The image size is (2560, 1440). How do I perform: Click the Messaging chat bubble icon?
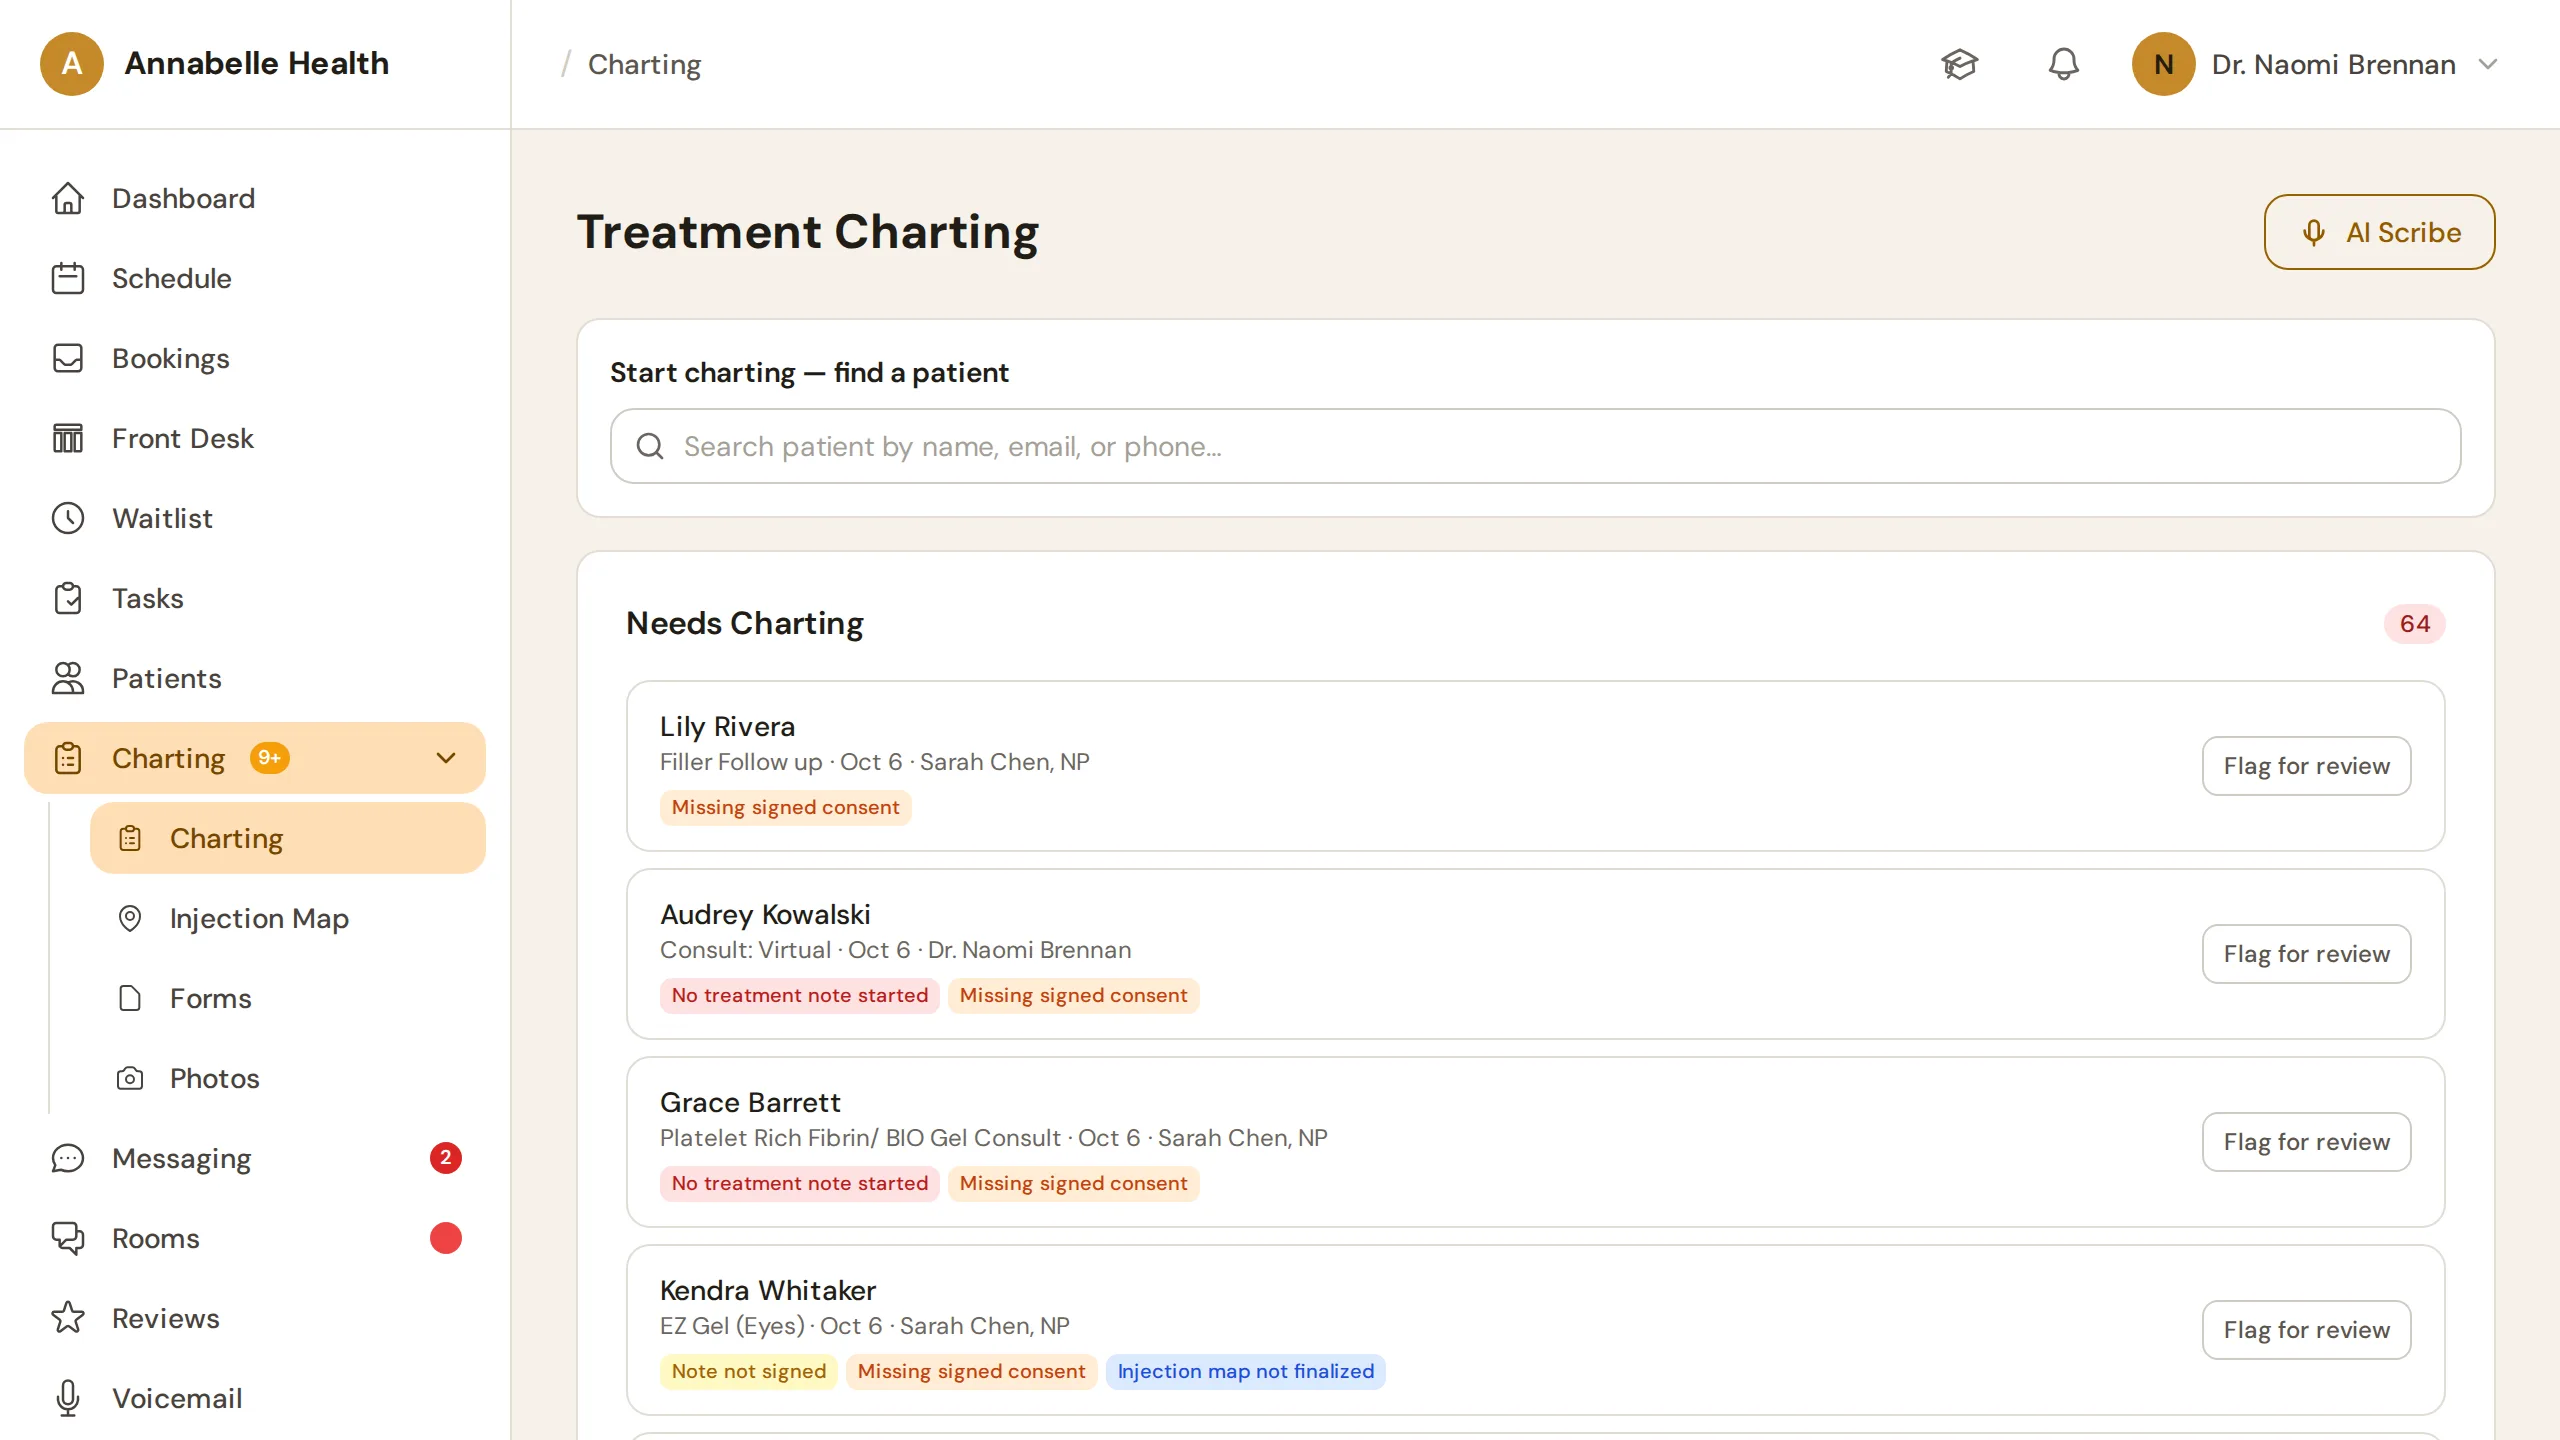click(68, 1158)
